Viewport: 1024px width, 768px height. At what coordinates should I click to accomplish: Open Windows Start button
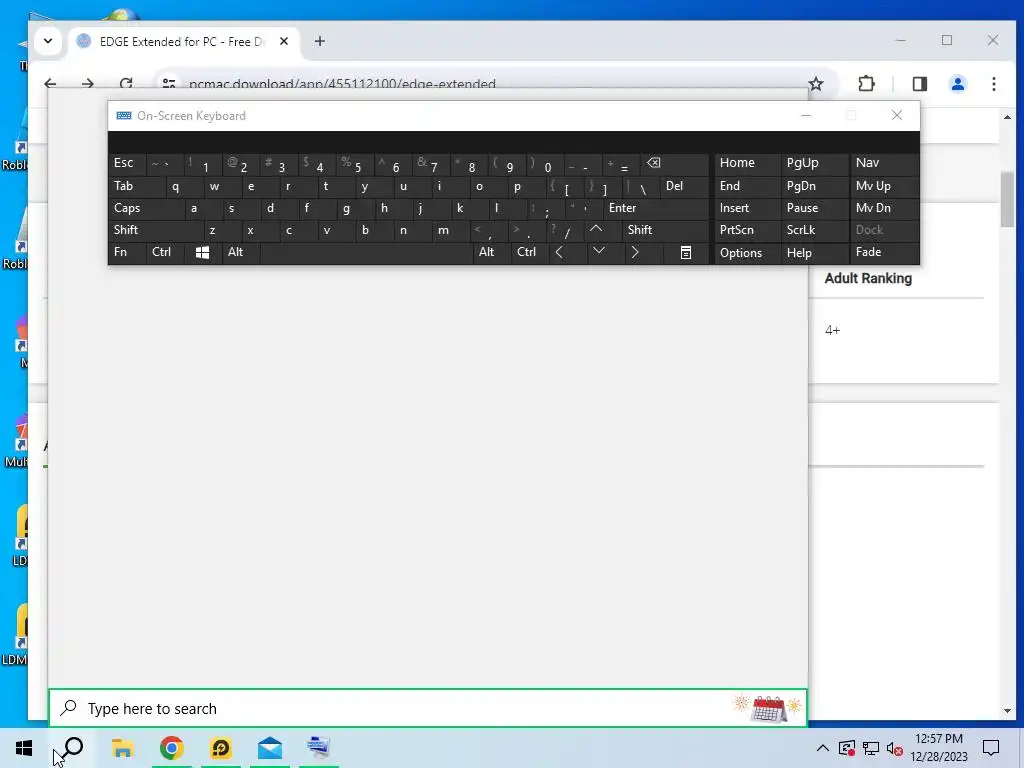[x=24, y=748]
